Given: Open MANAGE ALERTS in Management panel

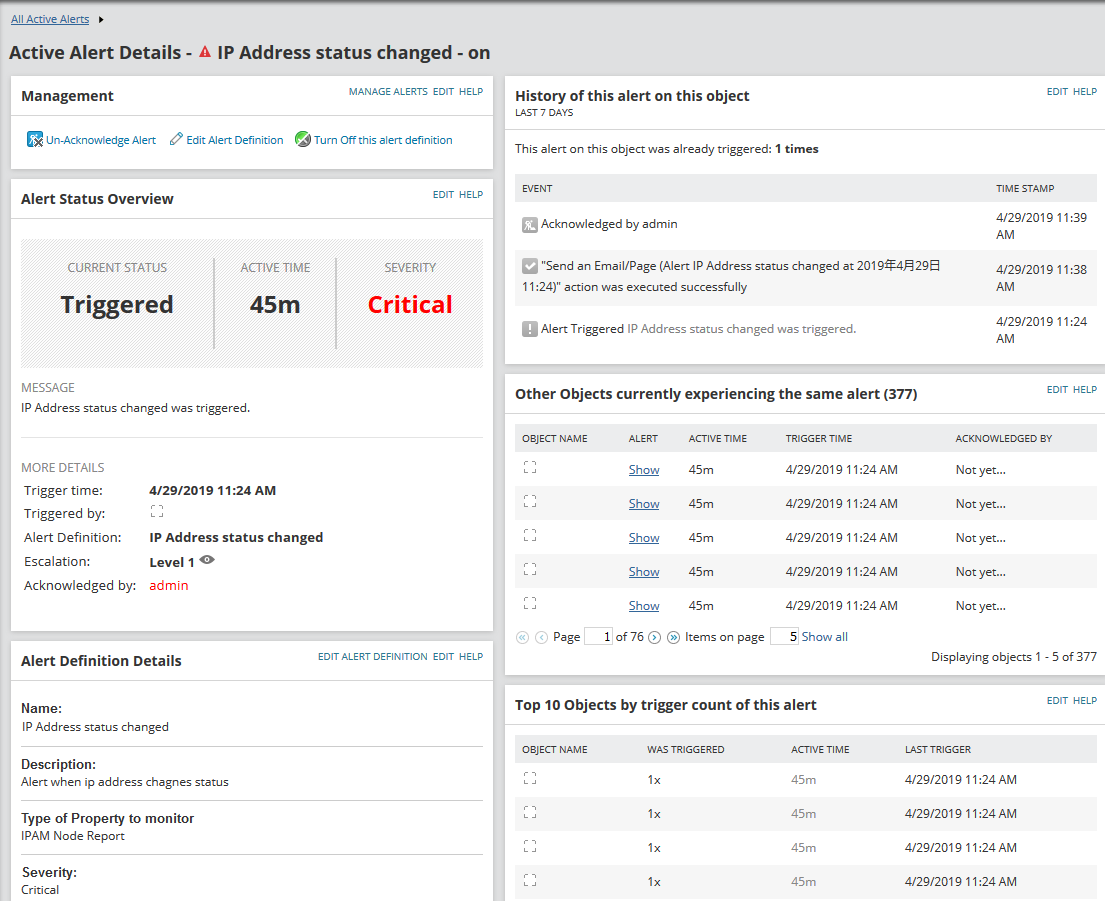Looking at the screenshot, I should 388,92.
